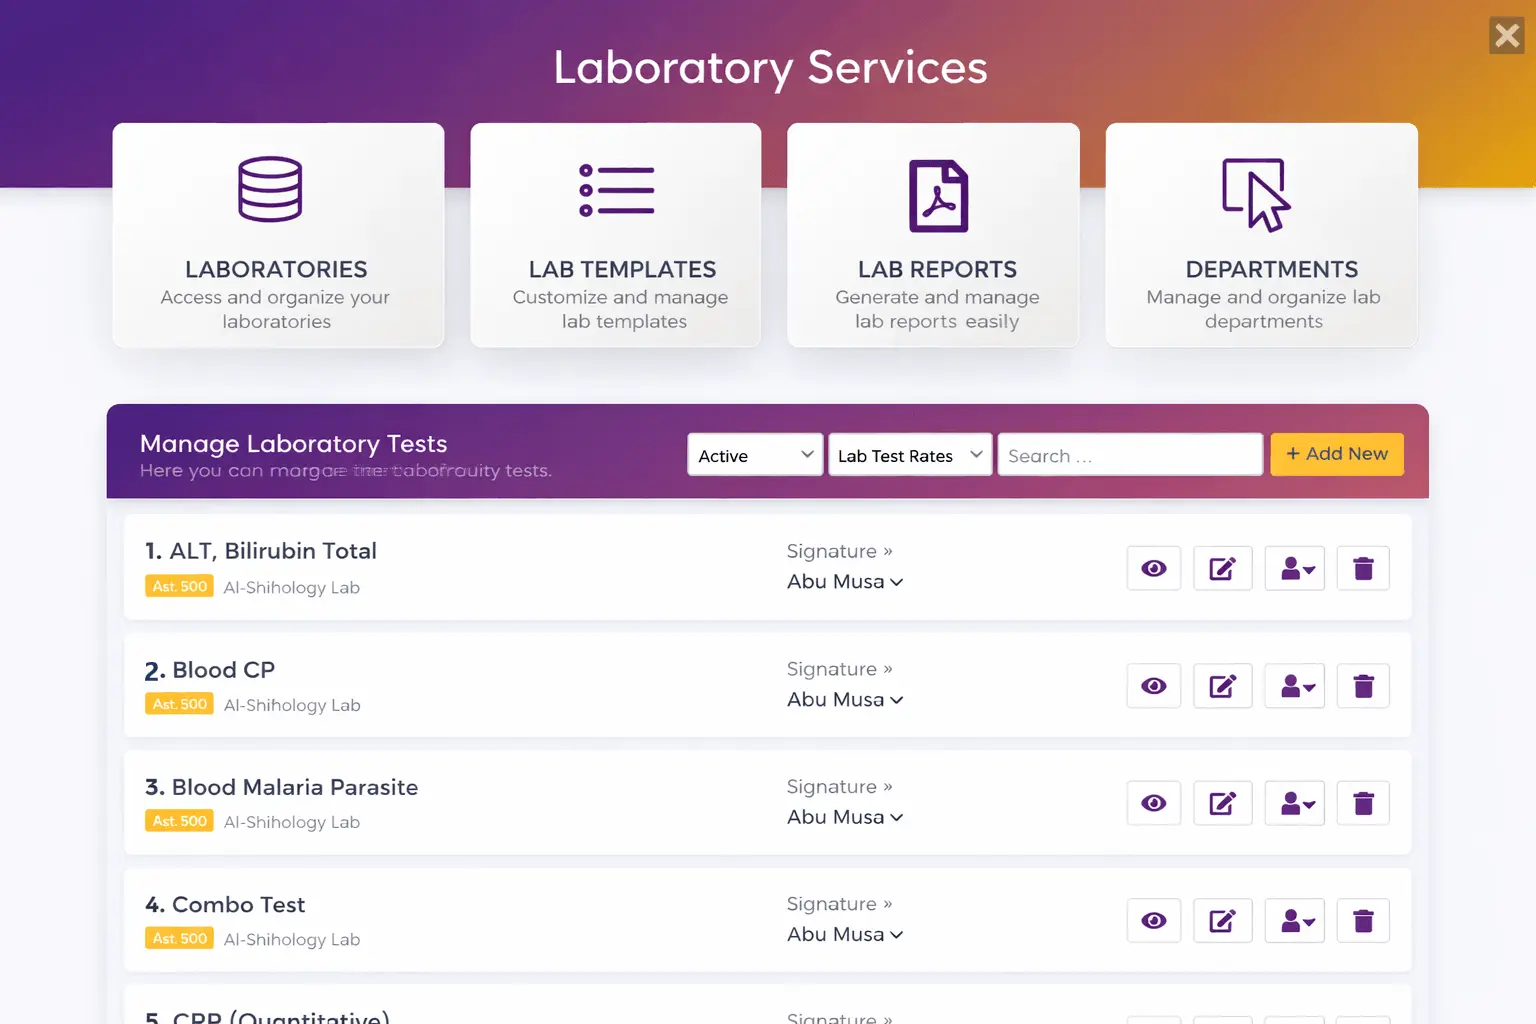Viewport: 1536px width, 1024px height.
Task: Open Signature link for Blood Malaria Parasite
Action: pyautogui.click(x=840, y=786)
